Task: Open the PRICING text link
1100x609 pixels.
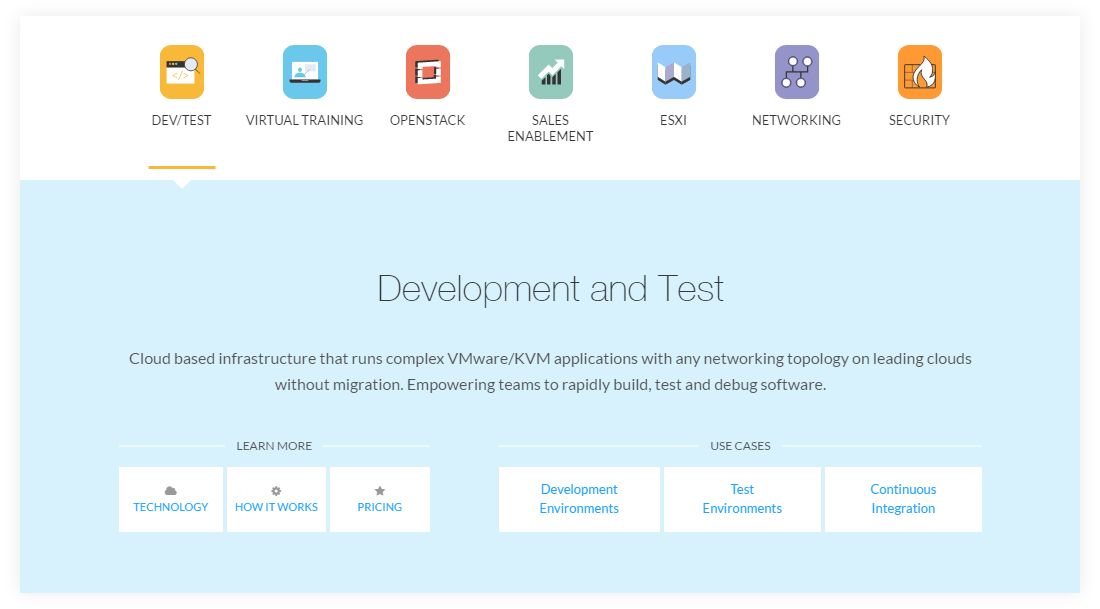Action: pyautogui.click(x=380, y=507)
